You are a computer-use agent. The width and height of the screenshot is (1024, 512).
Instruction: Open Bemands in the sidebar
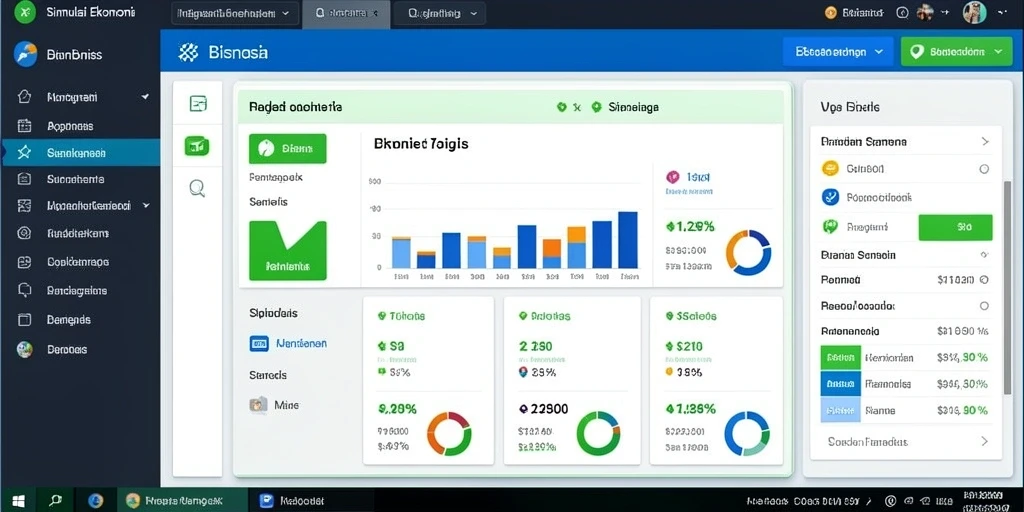click(80, 319)
